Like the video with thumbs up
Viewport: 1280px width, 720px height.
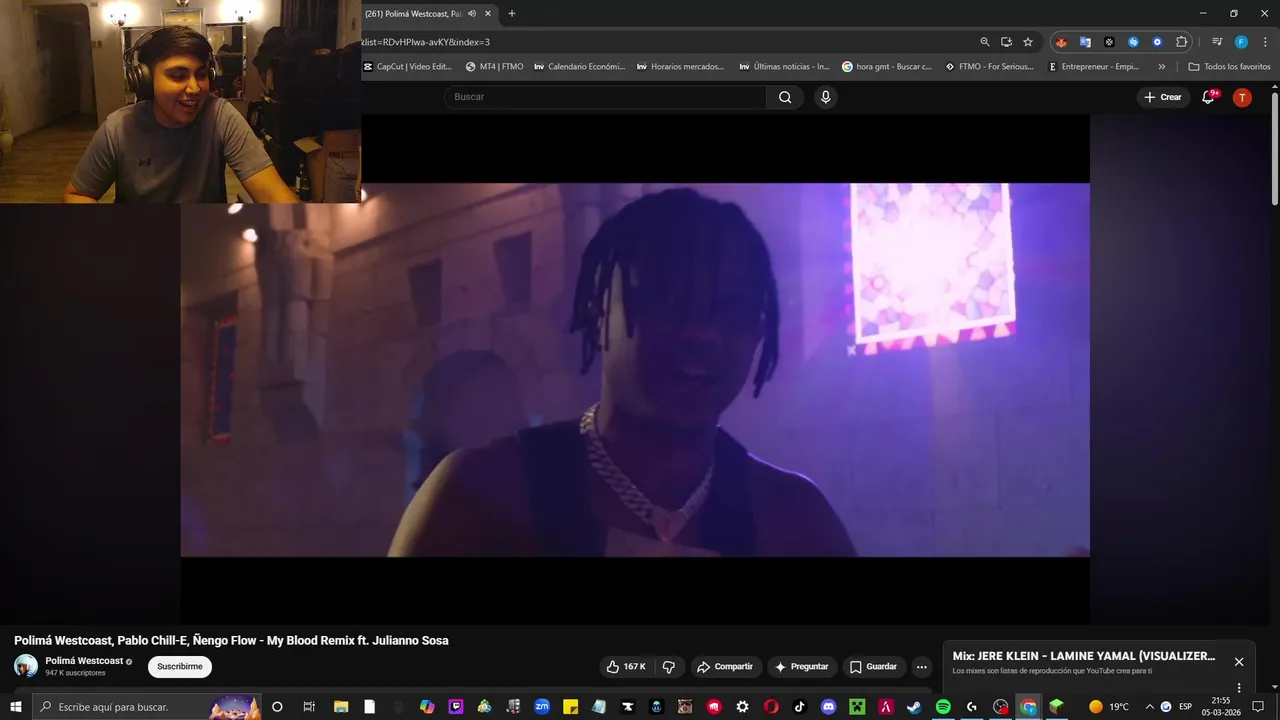(x=626, y=667)
